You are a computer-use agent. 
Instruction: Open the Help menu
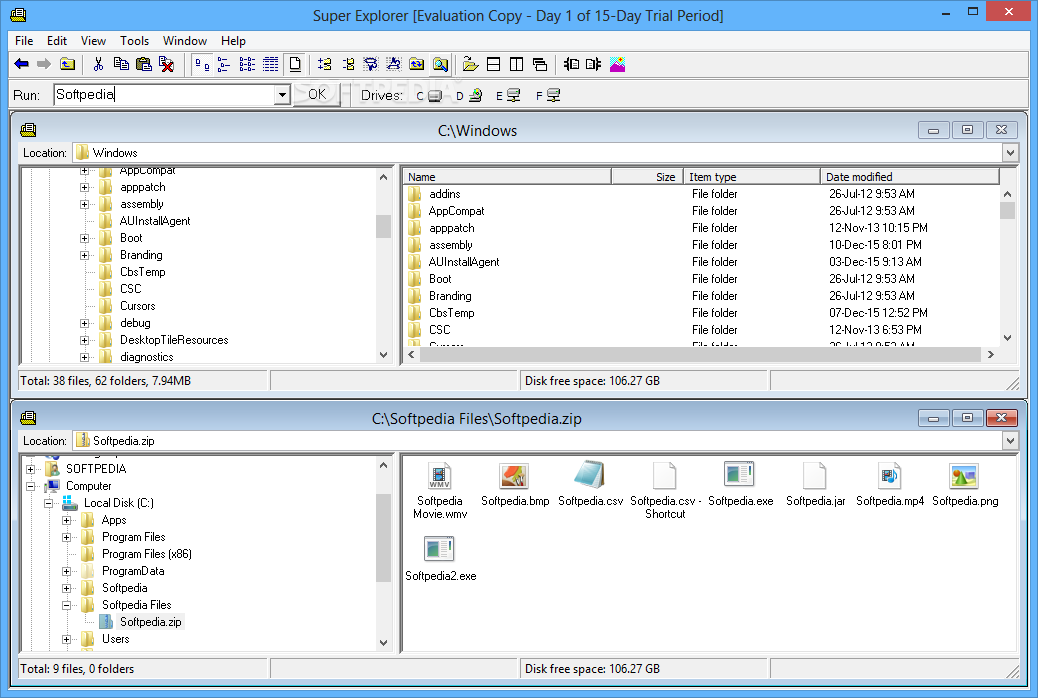pos(233,40)
